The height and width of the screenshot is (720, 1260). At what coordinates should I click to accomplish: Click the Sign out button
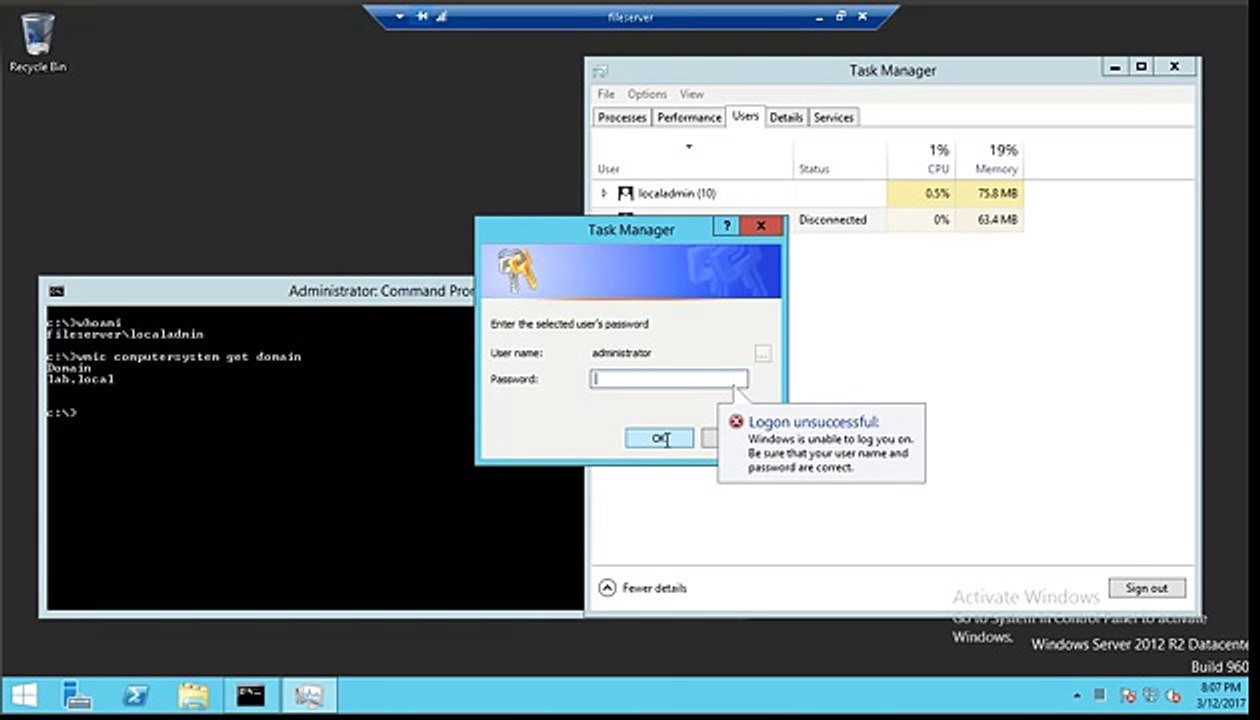[1146, 588]
